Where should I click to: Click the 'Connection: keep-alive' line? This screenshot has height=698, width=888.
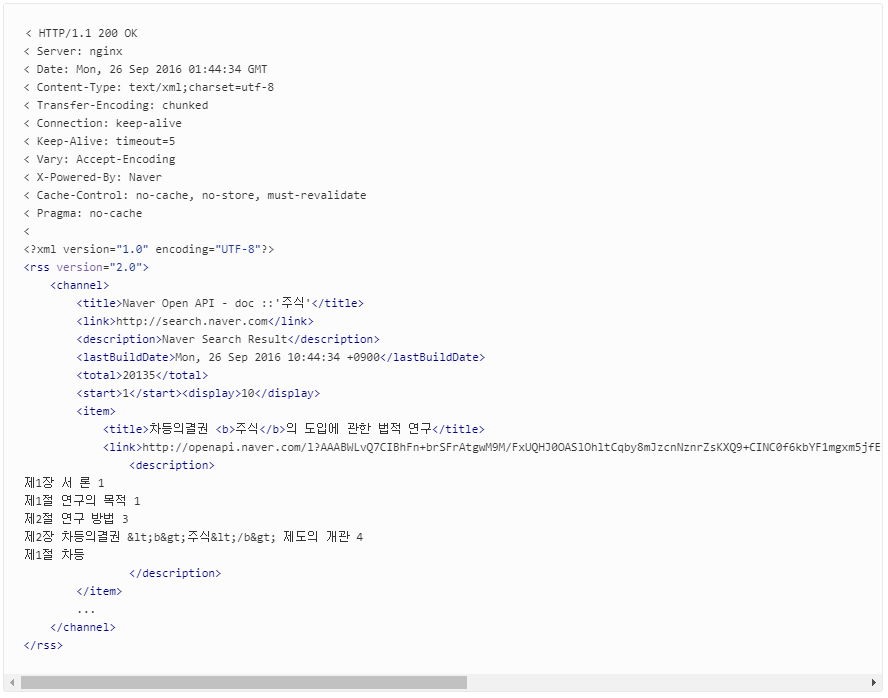103,123
